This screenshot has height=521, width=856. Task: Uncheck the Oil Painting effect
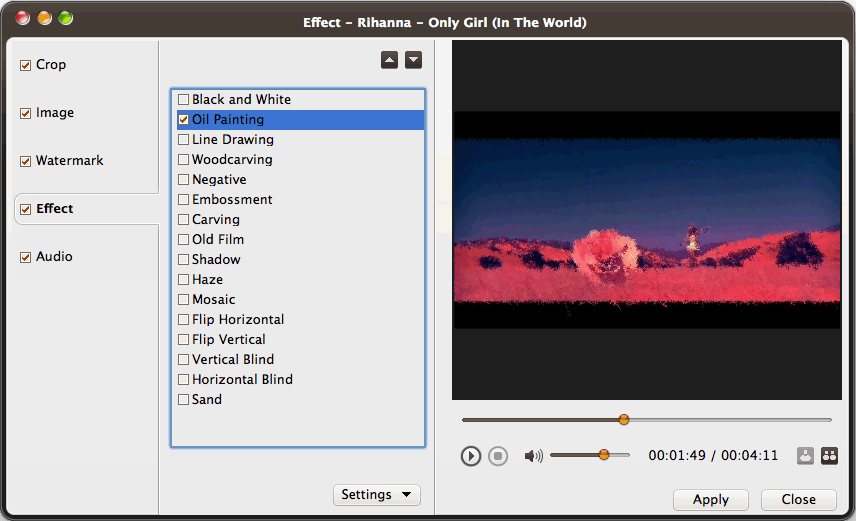[183, 120]
